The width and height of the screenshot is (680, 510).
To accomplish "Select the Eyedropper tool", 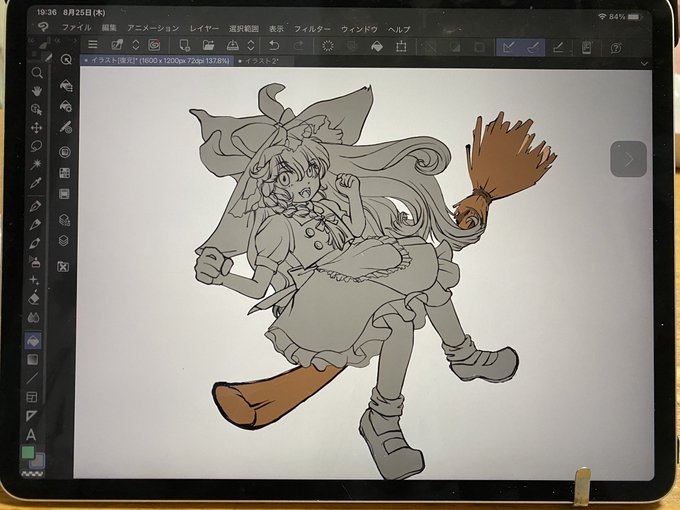I will point(36,183).
